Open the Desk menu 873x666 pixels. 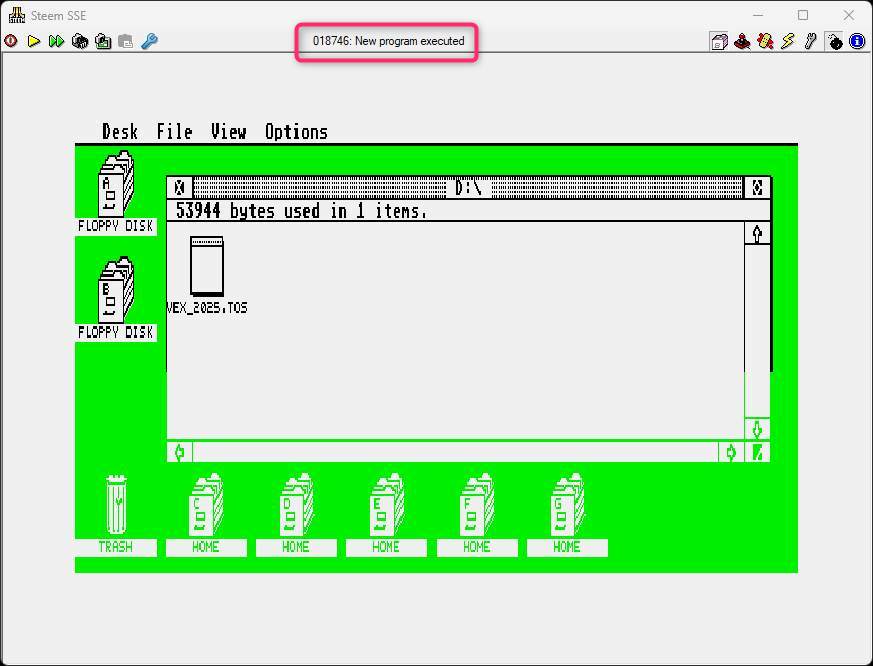click(x=120, y=132)
